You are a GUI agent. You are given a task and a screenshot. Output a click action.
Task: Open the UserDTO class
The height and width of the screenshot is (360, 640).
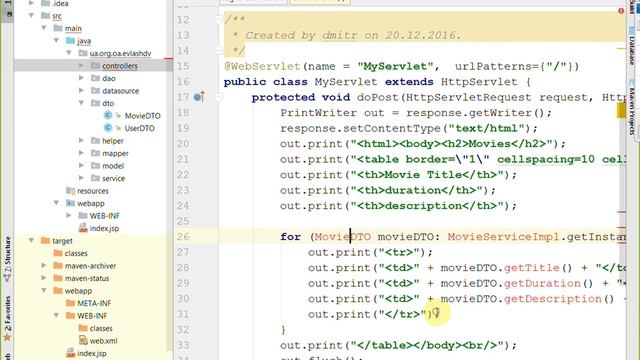[x=140, y=128]
